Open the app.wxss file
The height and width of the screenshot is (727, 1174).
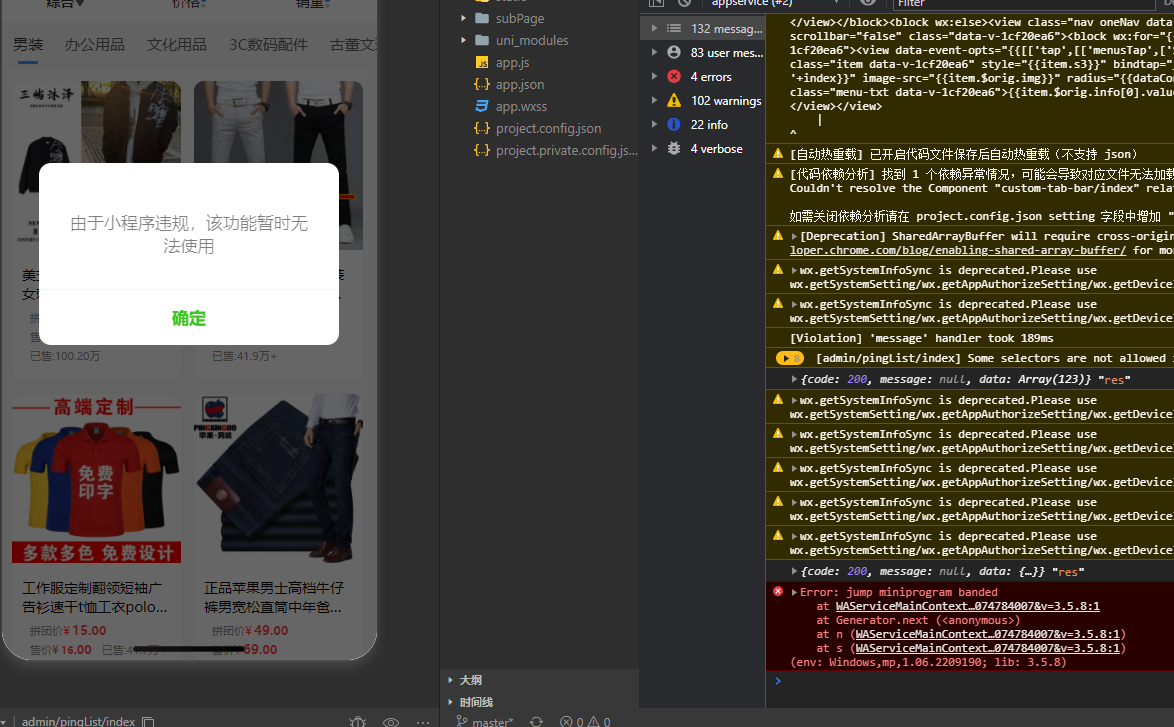tap(521, 106)
